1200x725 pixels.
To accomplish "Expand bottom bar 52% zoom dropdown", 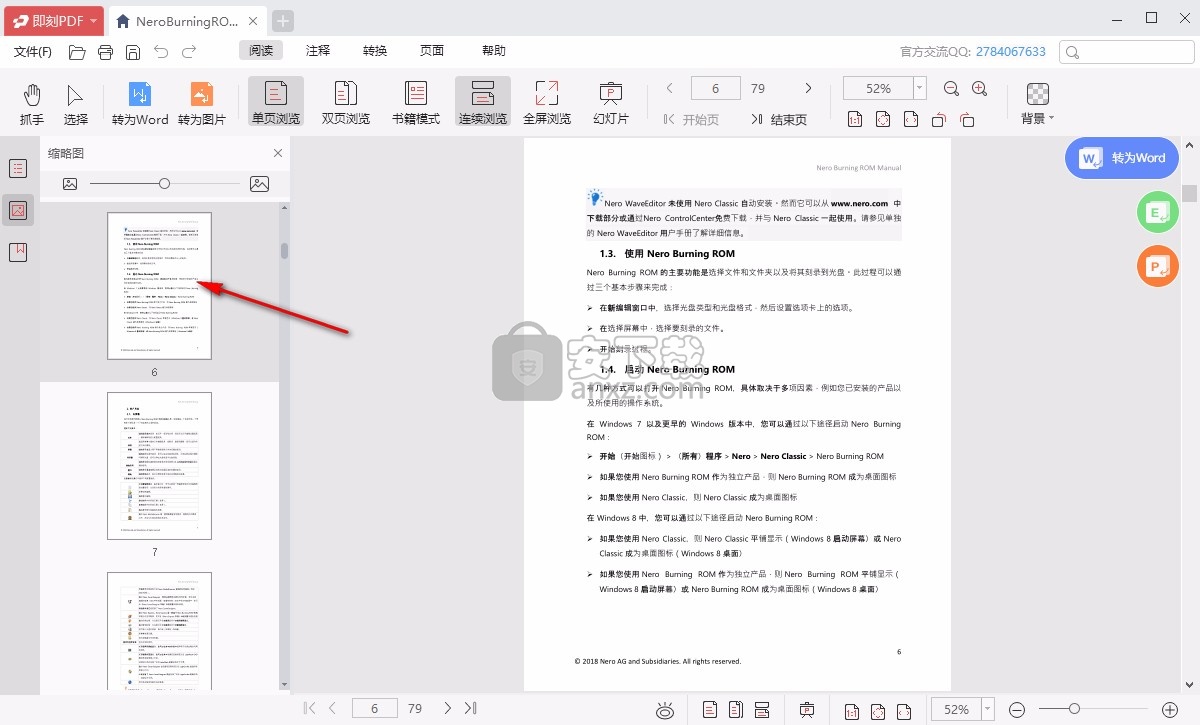I will point(990,709).
